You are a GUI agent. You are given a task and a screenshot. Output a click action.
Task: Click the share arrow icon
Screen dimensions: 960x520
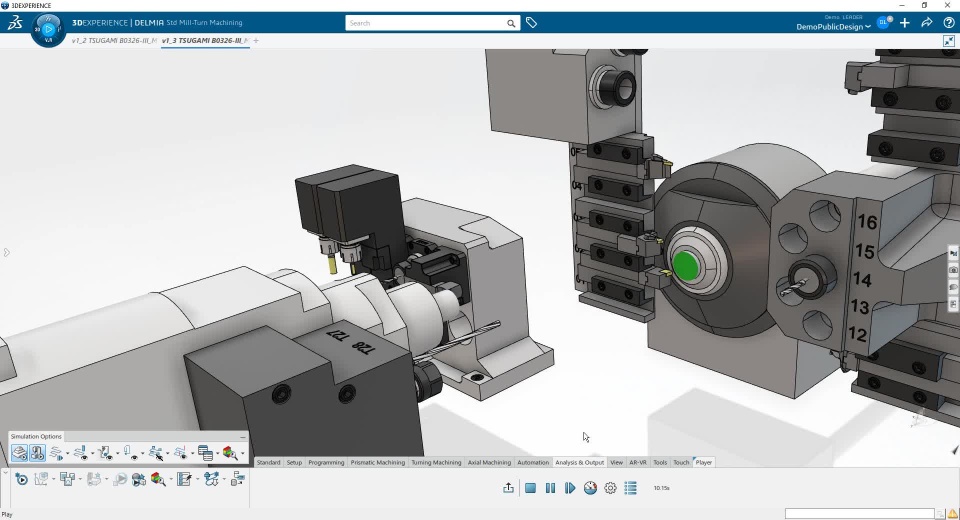(x=926, y=23)
